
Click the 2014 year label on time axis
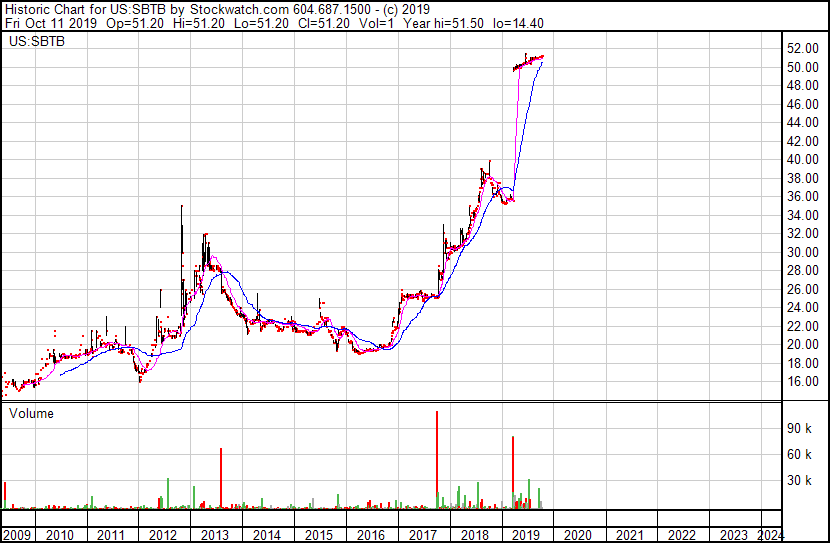[x=267, y=535]
